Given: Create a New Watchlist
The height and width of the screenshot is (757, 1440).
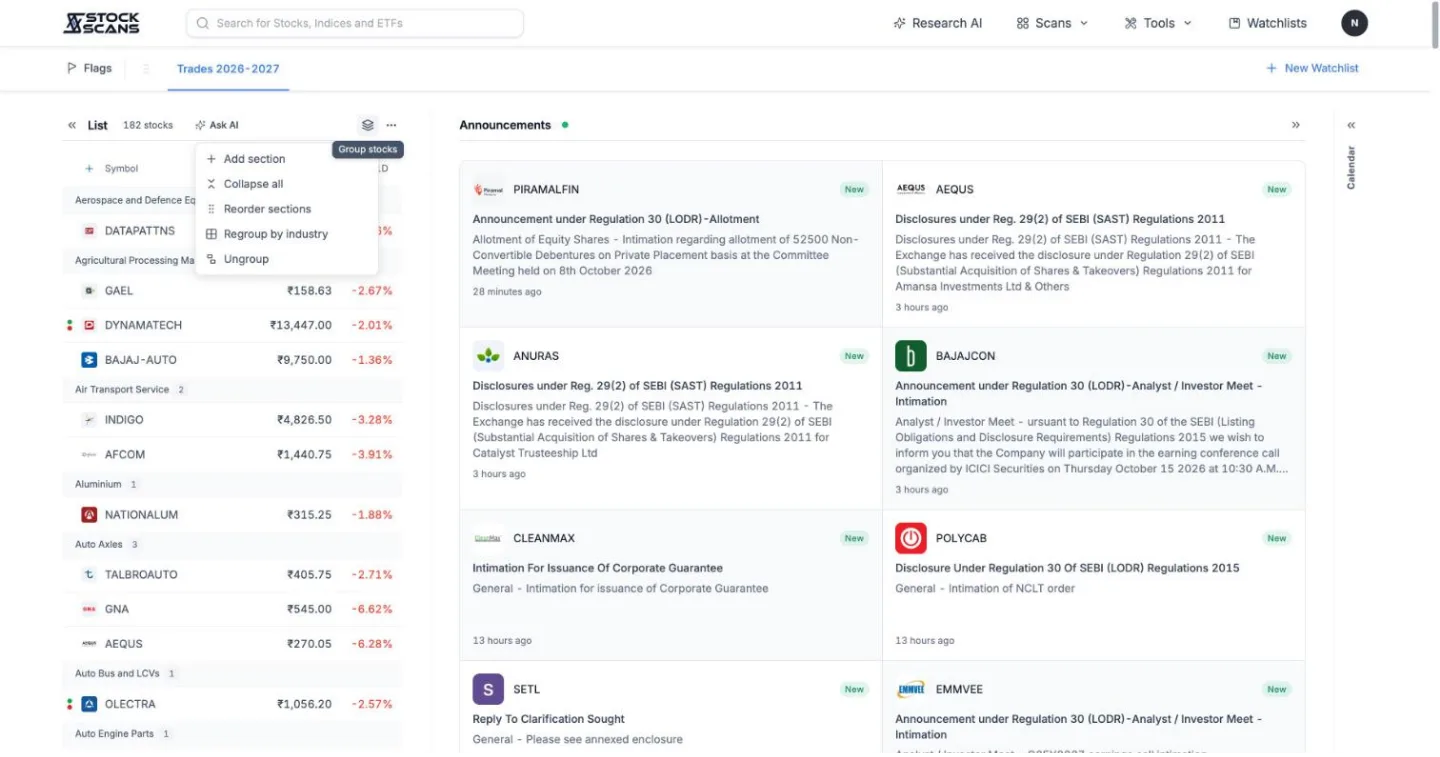Looking at the screenshot, I should click(1312, 68).
